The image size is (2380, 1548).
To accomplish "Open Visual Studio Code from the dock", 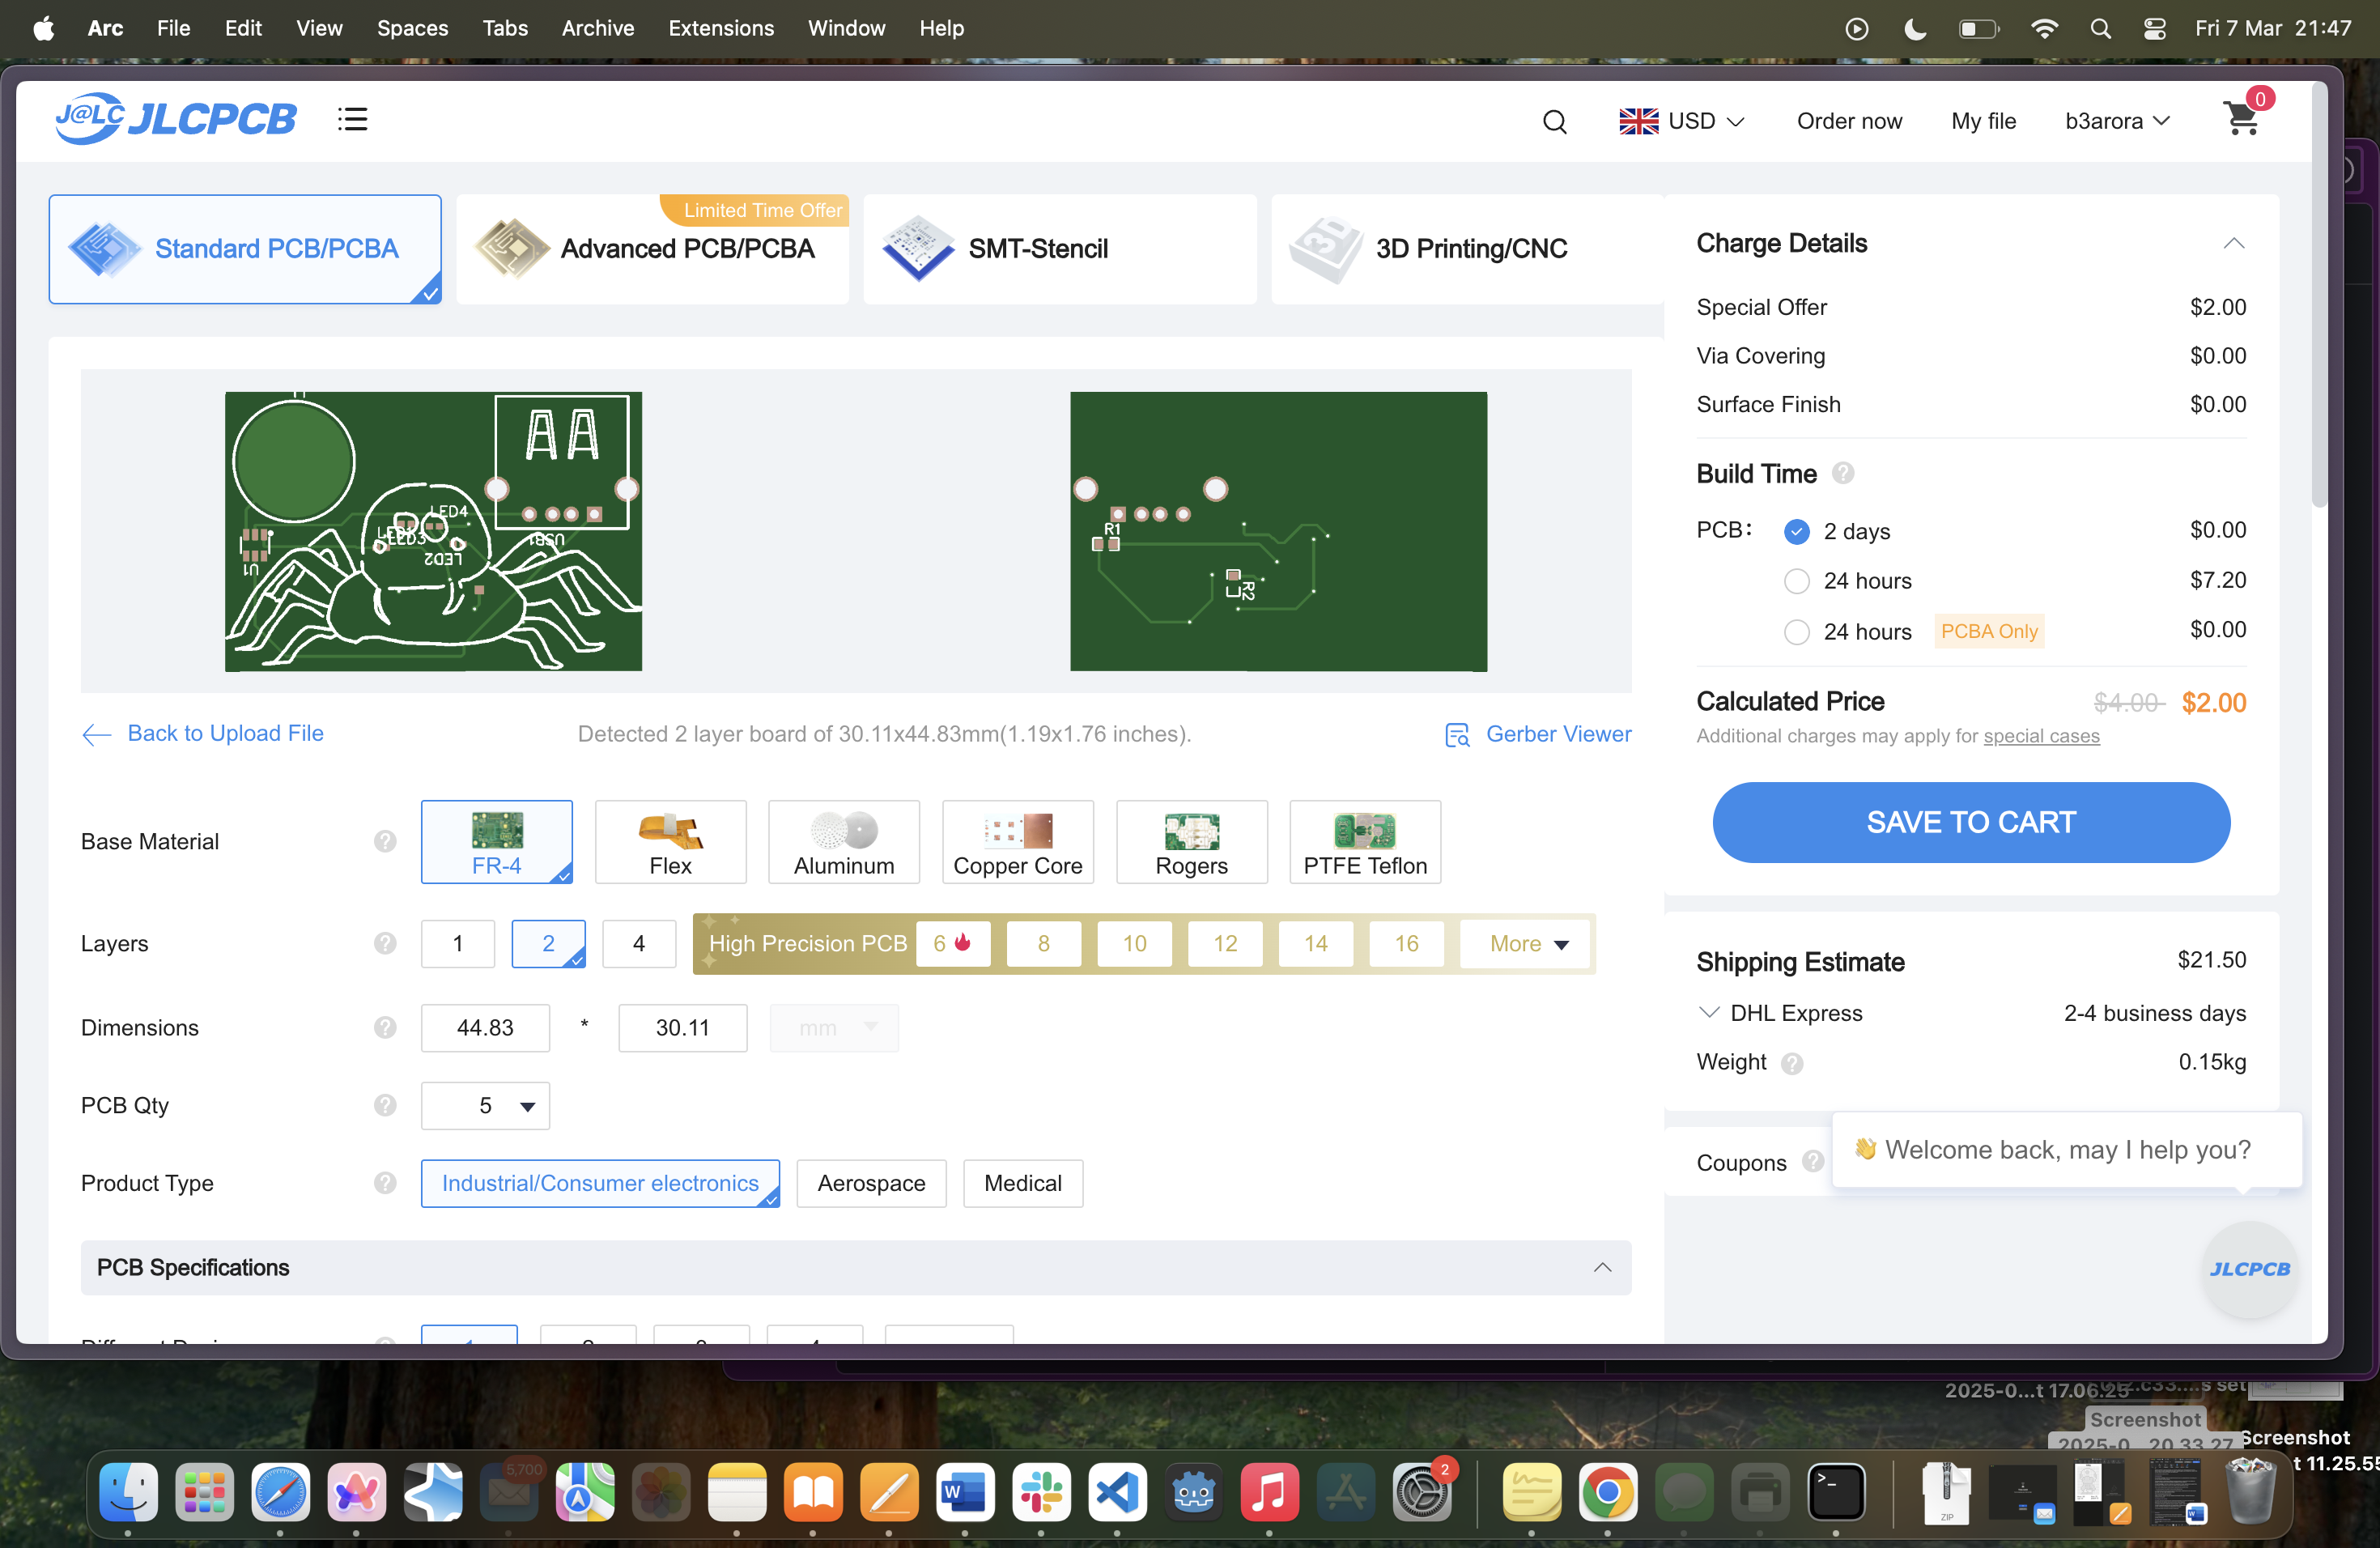I will (1116, 1493).
